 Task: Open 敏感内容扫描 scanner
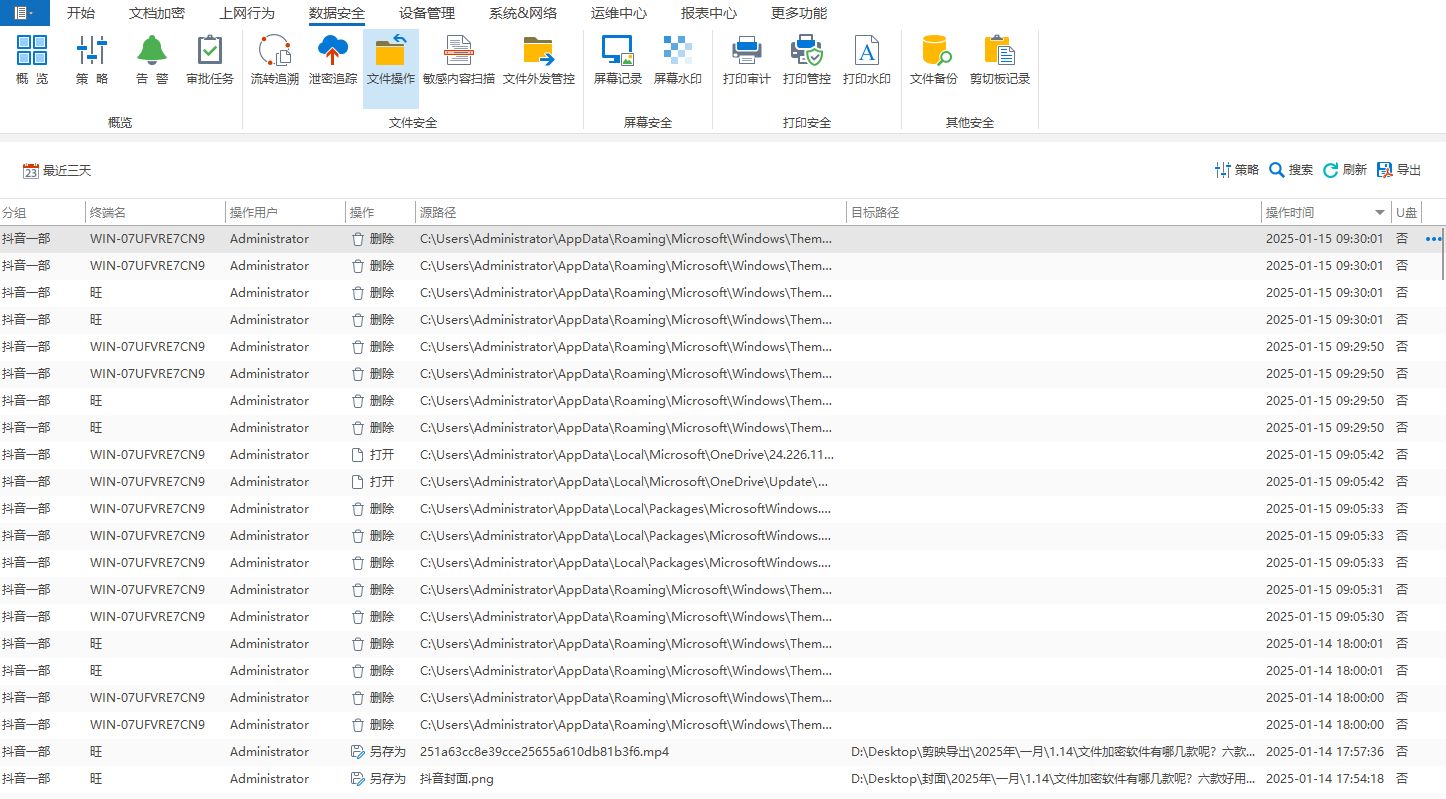[458, 59]
